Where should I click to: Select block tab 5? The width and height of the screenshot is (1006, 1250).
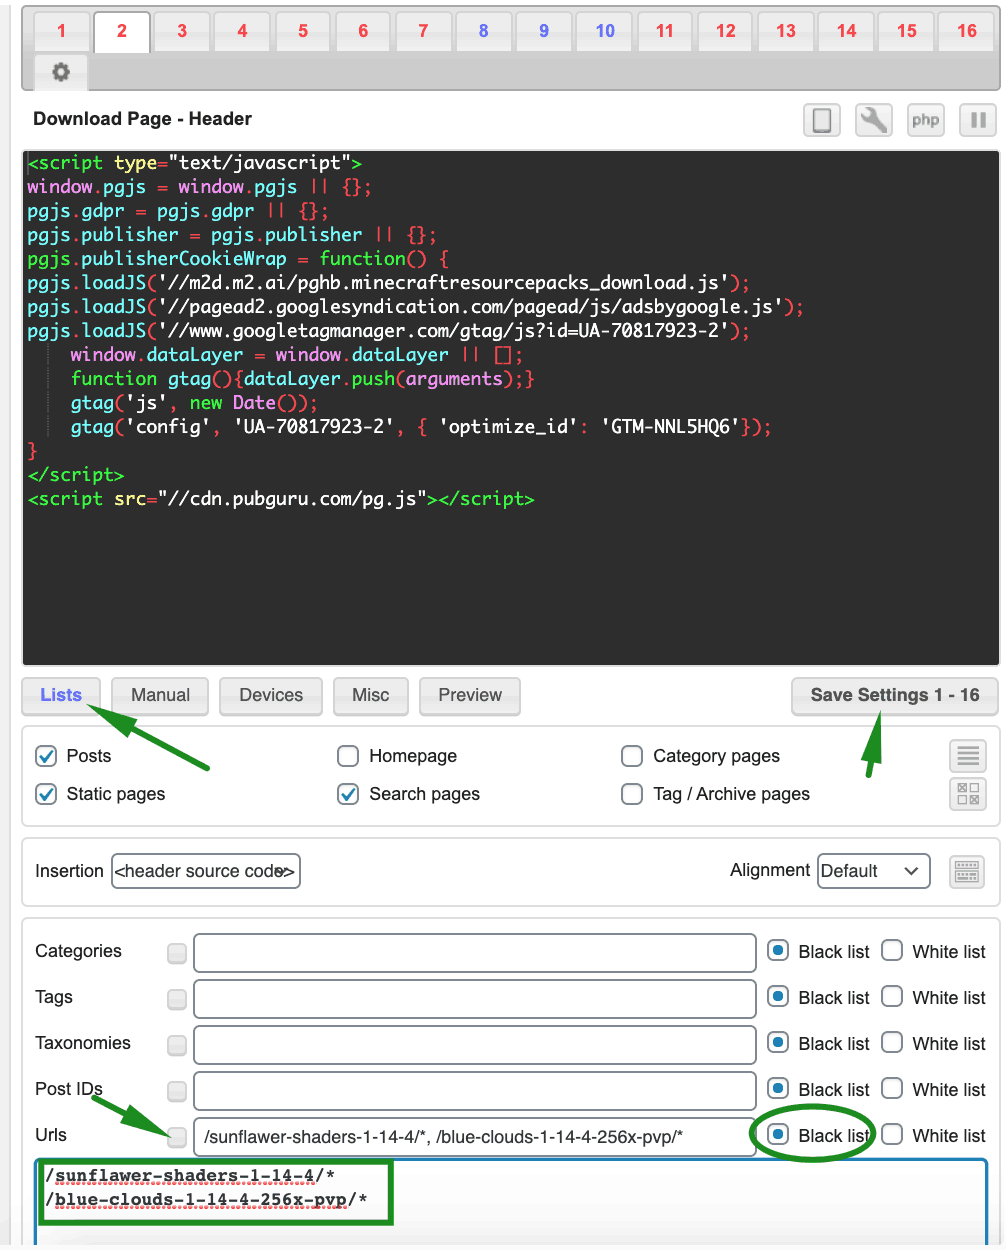[303, 31]
